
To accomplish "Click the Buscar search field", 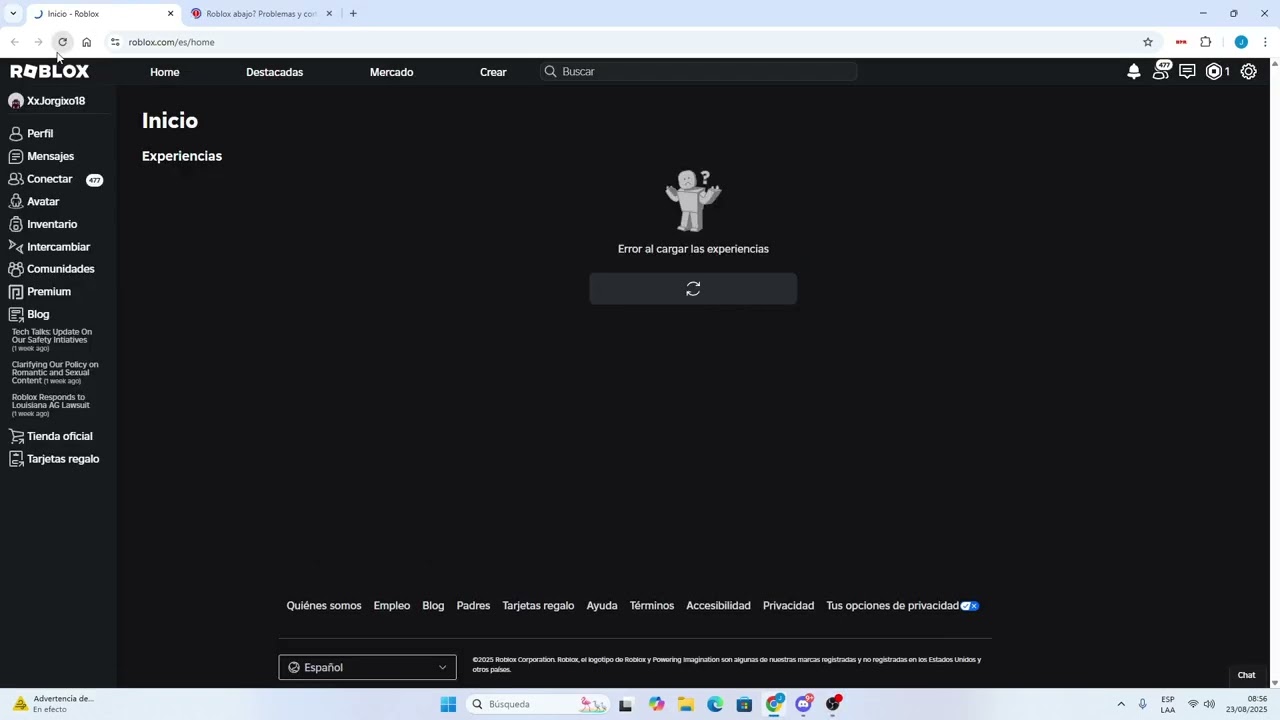I will tap(699, 72).
